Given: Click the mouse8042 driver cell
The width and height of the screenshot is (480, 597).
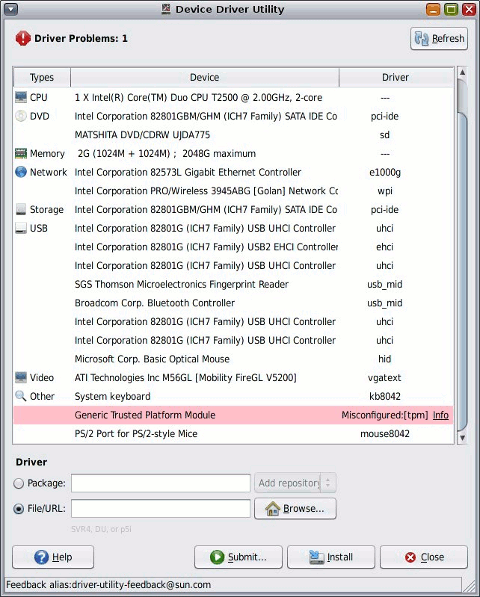Looking at the screenshot, I should pyautogui.click(x=385, y=434).
